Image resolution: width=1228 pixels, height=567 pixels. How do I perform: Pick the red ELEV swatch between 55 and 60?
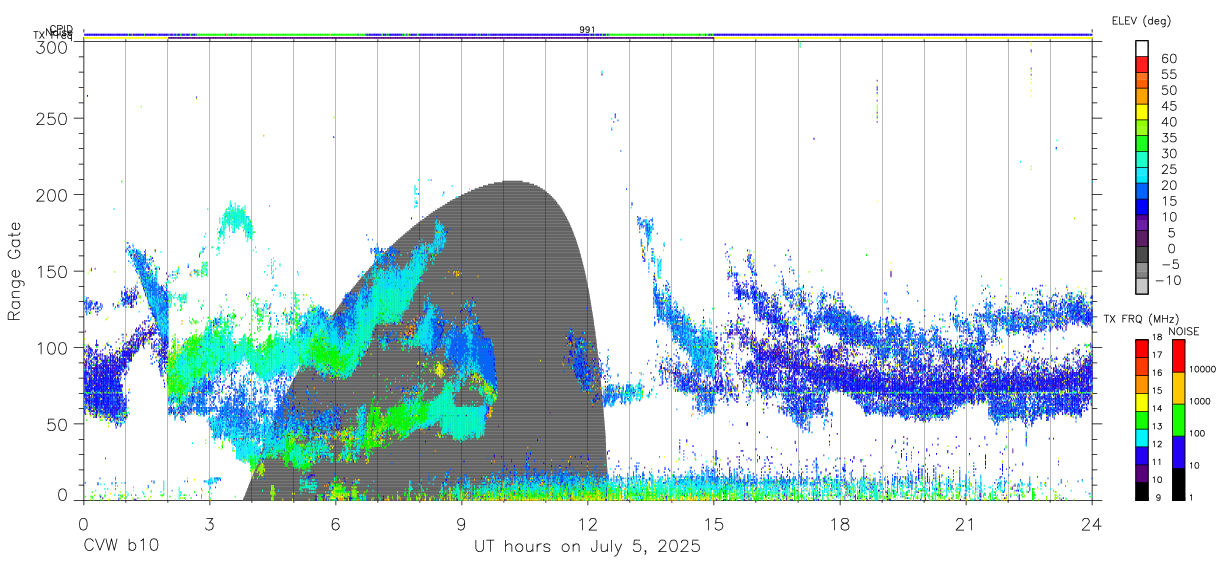click(1142, 65)
